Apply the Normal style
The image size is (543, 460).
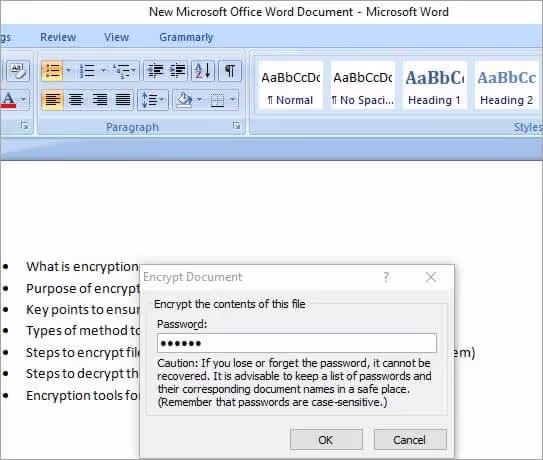290,85
